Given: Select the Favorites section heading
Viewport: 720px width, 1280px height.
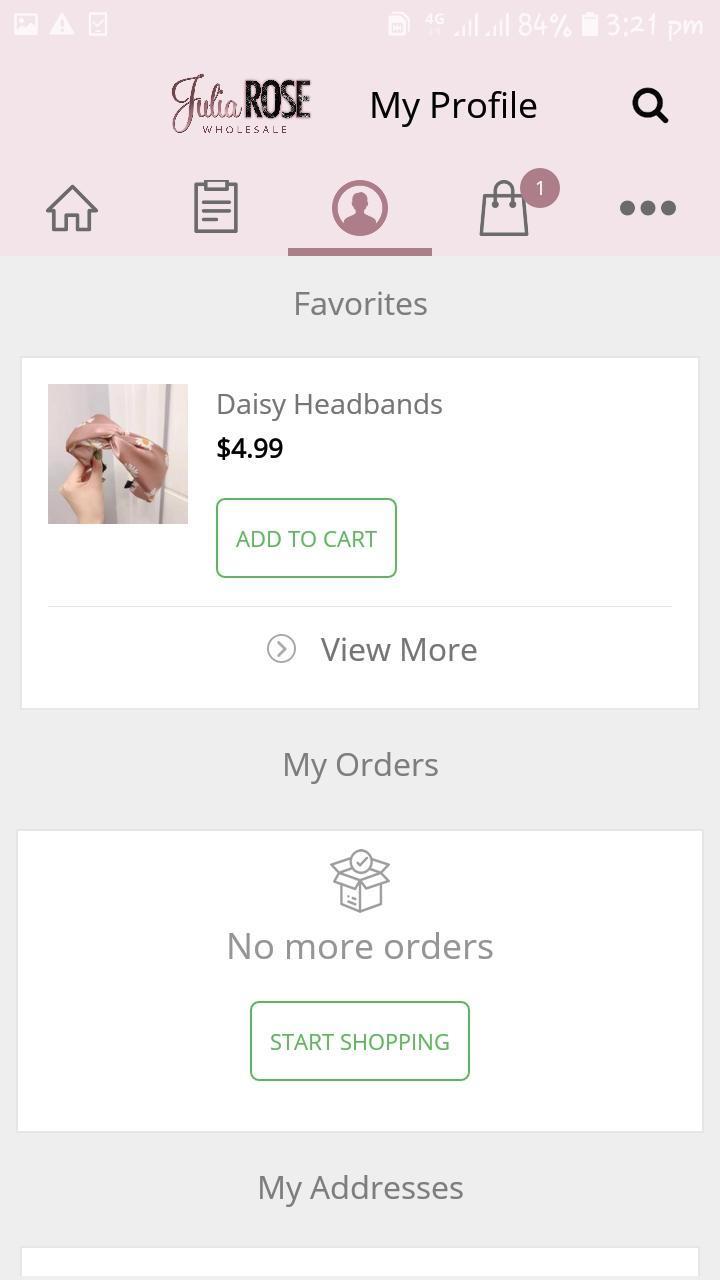Looking at the screenshot, I should coord(360,303).
